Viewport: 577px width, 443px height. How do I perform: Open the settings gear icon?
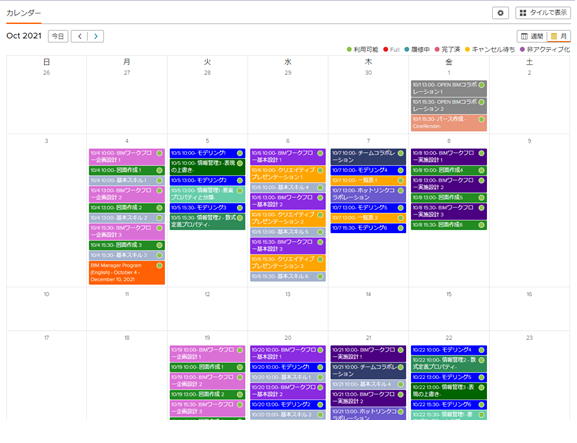point(500,13)
